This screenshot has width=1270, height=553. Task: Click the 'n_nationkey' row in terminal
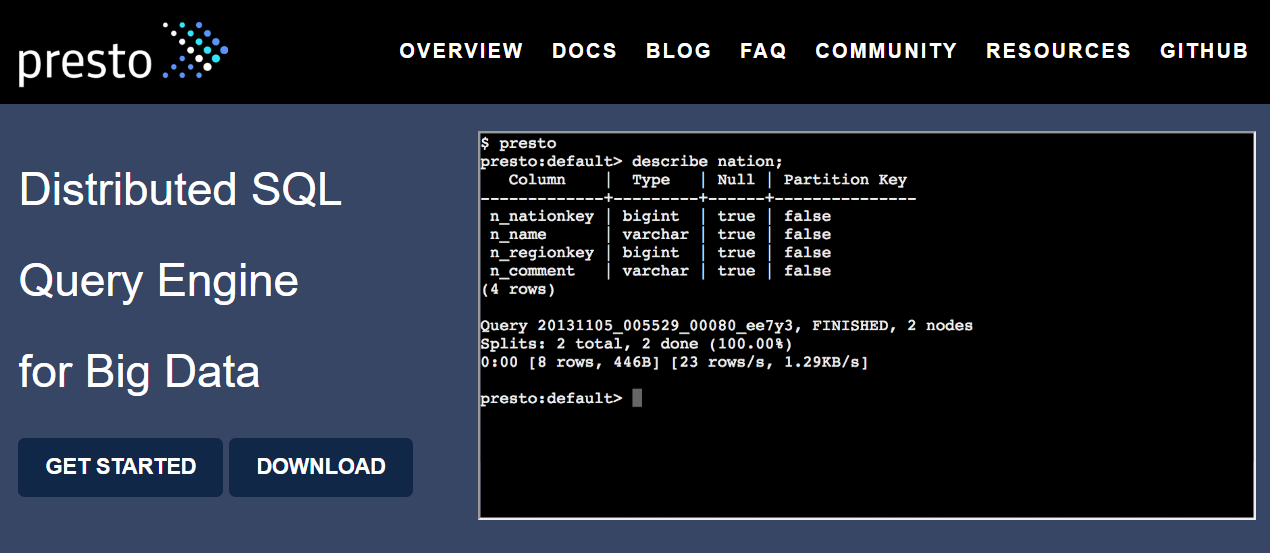[x=660, y=216]
